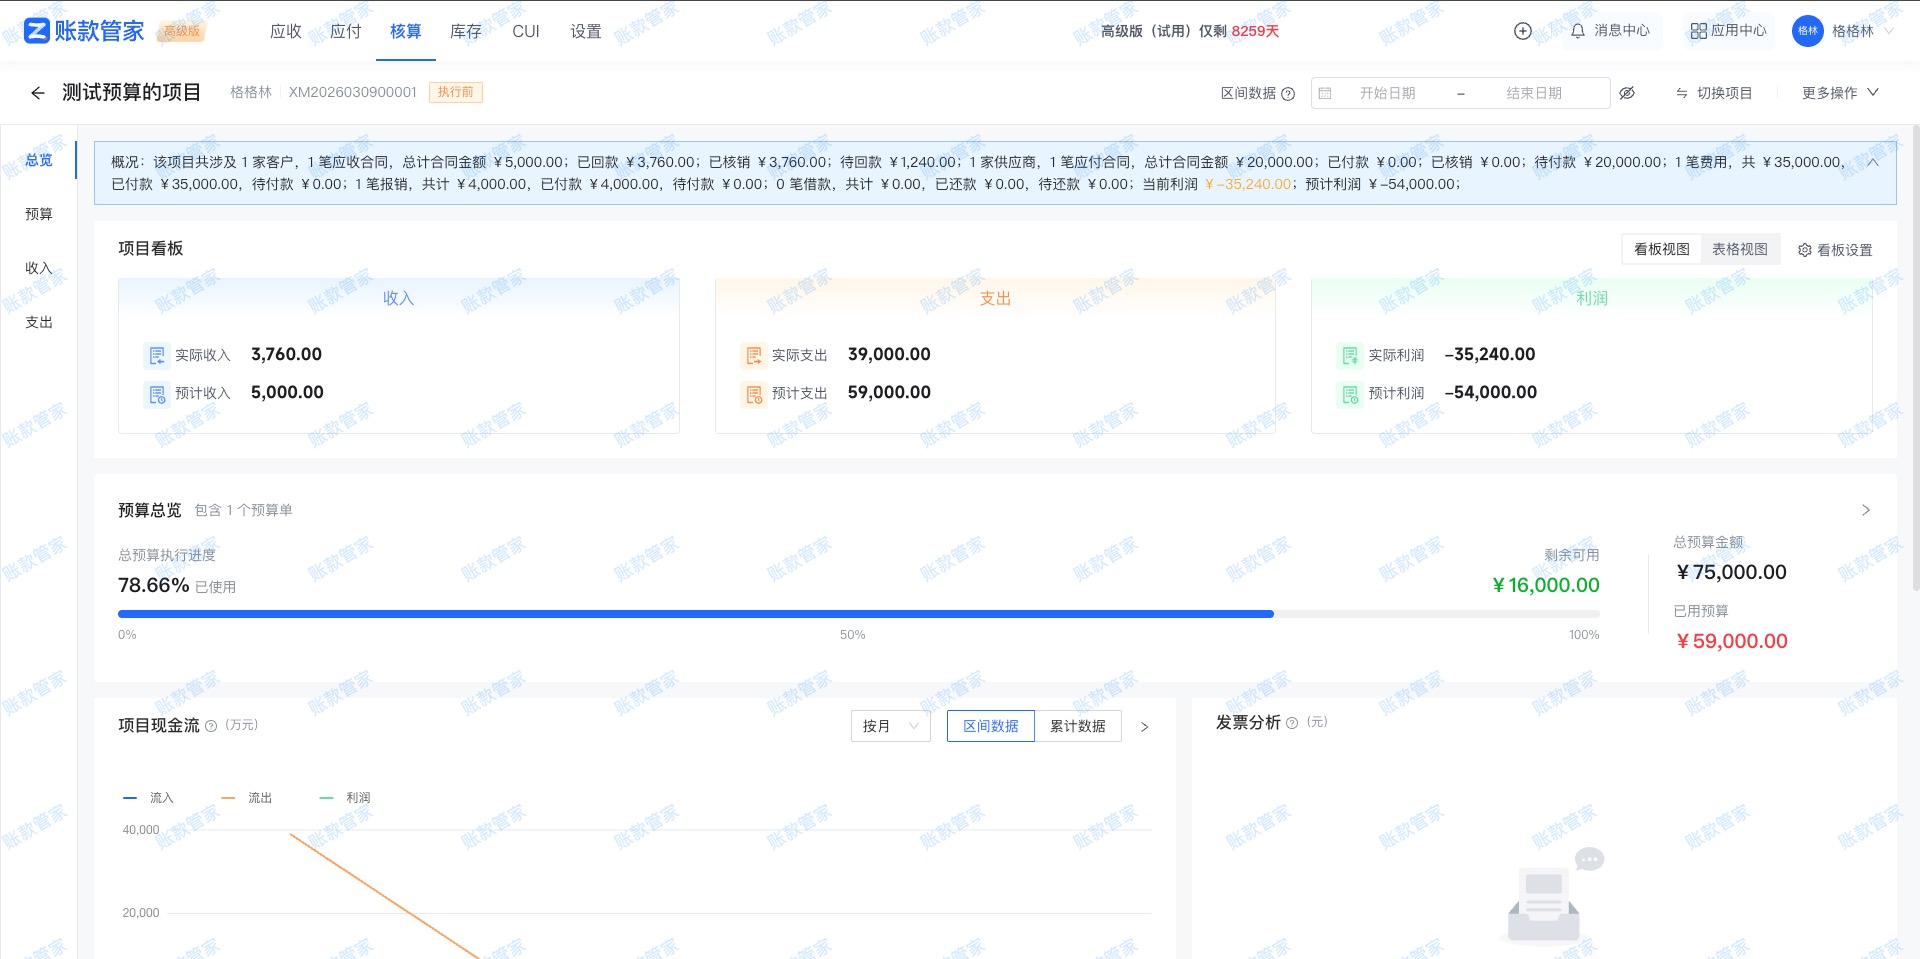Click the 开始日期 date input field
This screenshot has width=1920, height=959.
1387,93
